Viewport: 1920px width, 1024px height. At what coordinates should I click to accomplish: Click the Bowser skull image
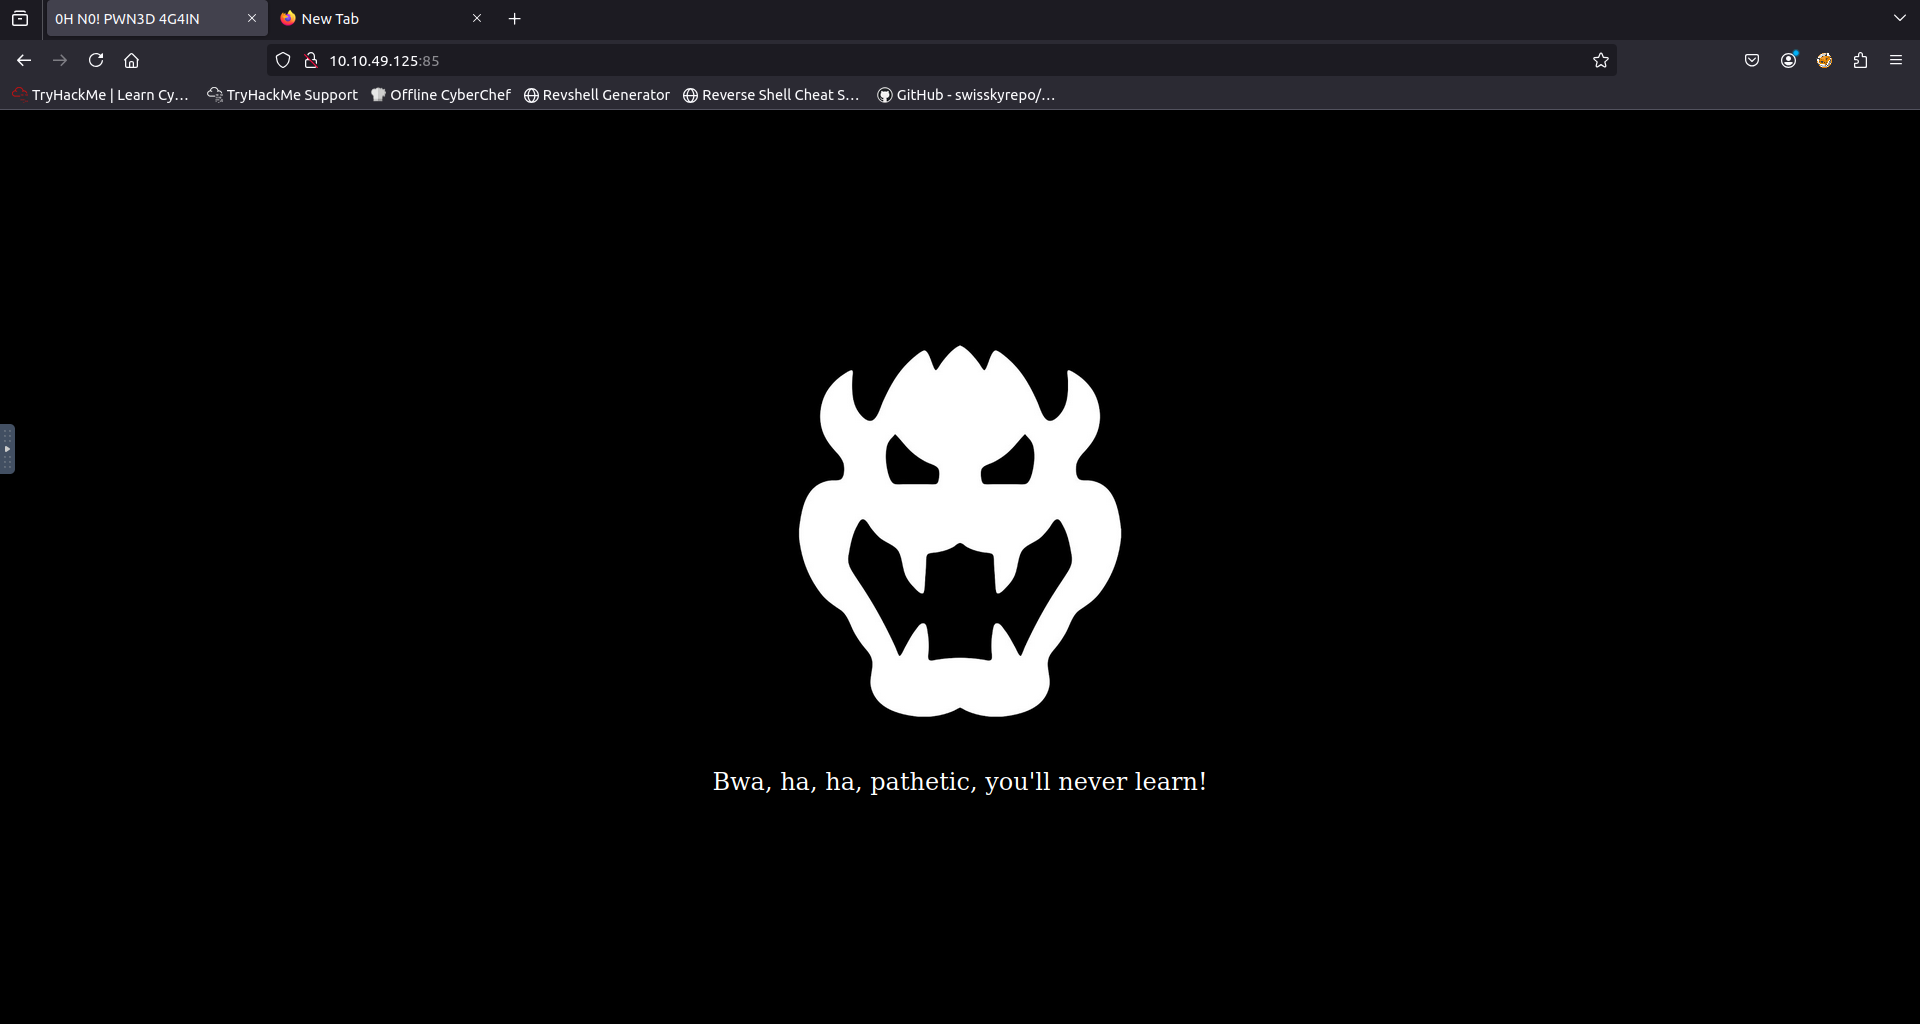960,531
